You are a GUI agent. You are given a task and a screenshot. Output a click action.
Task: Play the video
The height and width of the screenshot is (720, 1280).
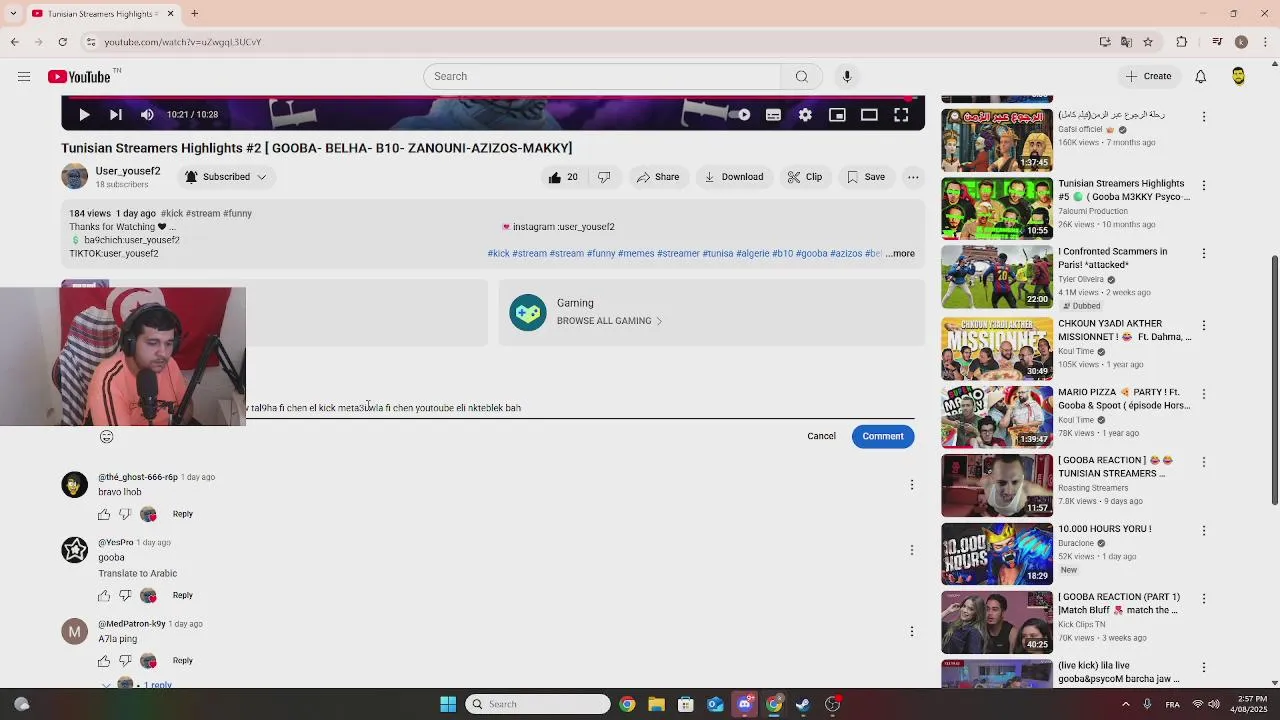[x=84, y=115]
